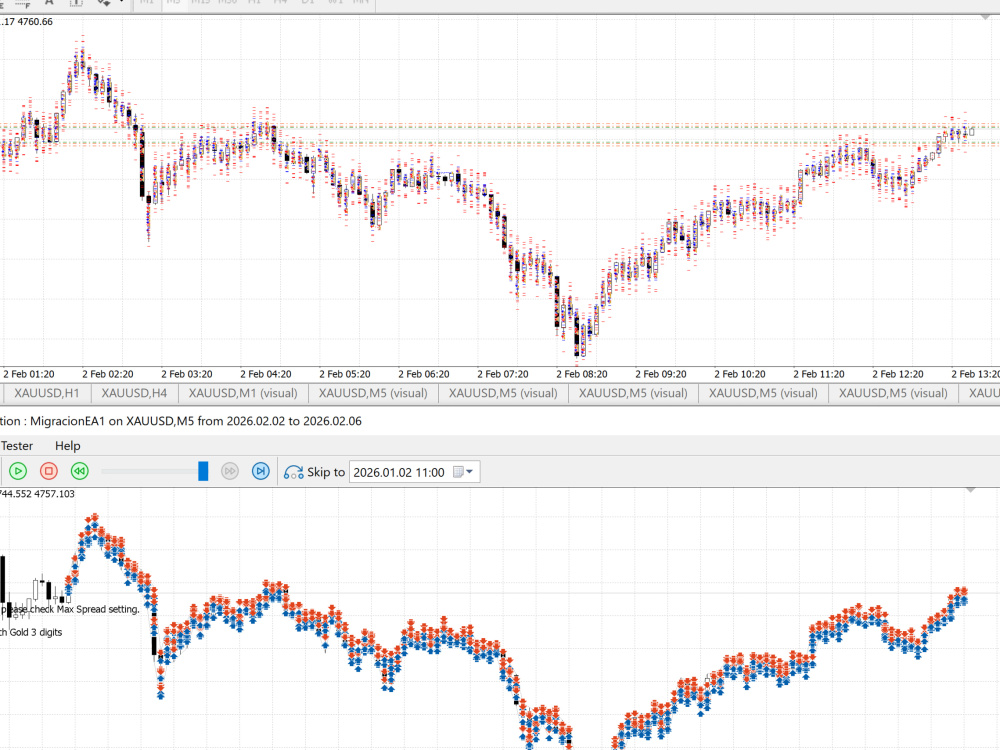Click the 2 Feb 05:20 time axis label
Viewport: 1000px width, 750px height.
pyautogui.click(x=345, y=374)
